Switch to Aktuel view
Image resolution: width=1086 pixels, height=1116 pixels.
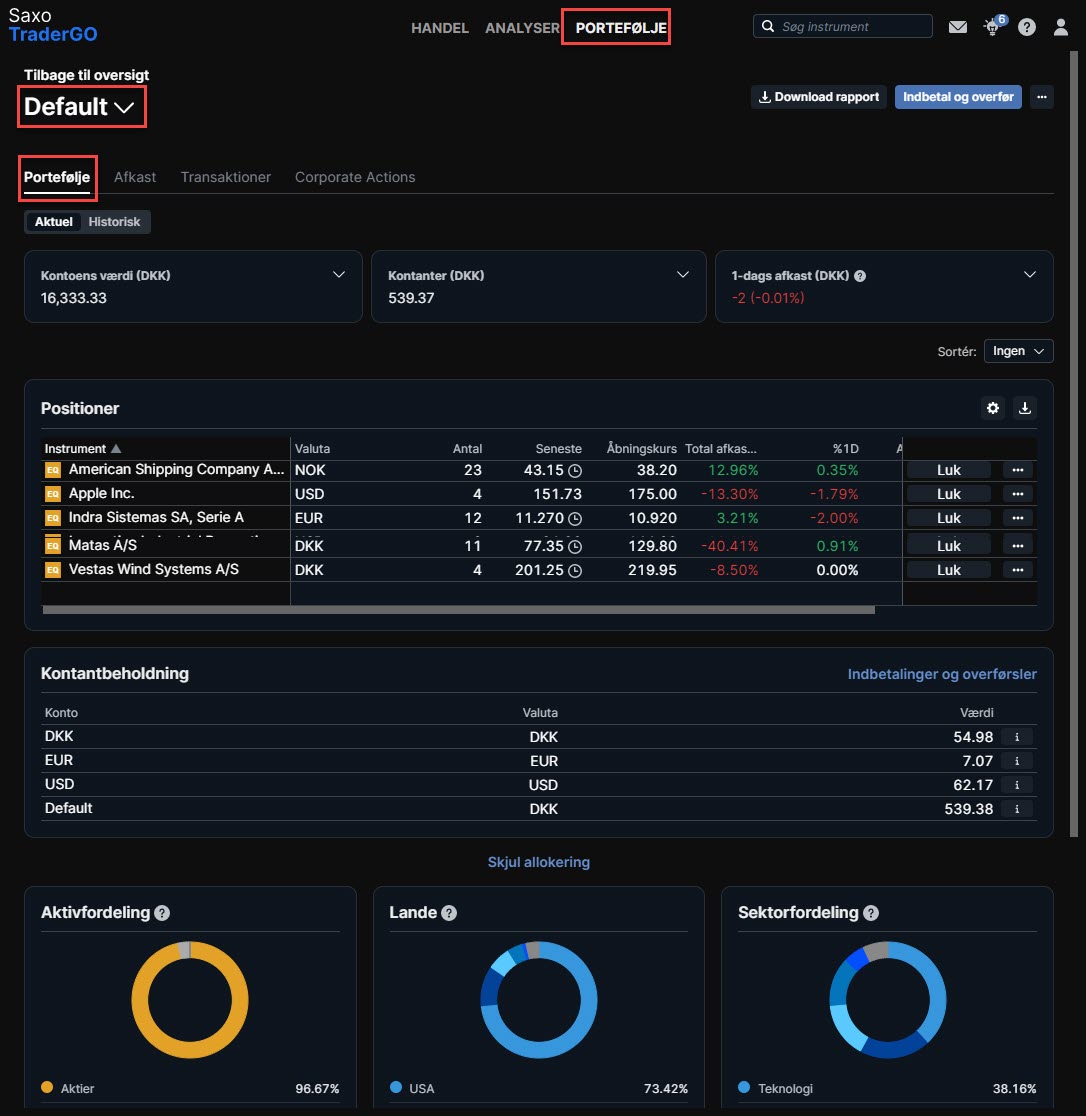tap(54, 222)
